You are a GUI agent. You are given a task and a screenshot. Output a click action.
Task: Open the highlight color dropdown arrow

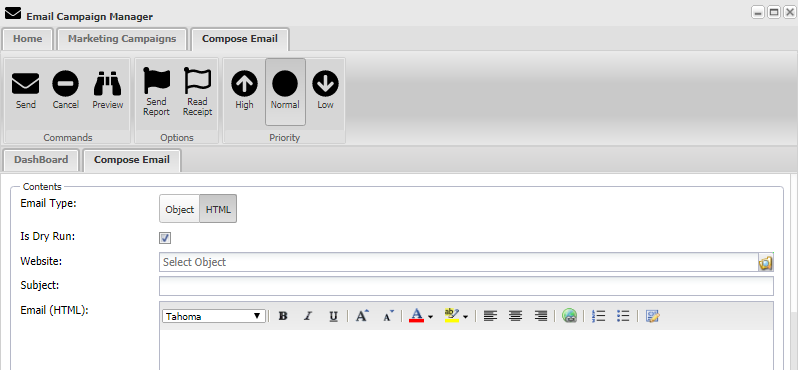[x=465, y=317]
